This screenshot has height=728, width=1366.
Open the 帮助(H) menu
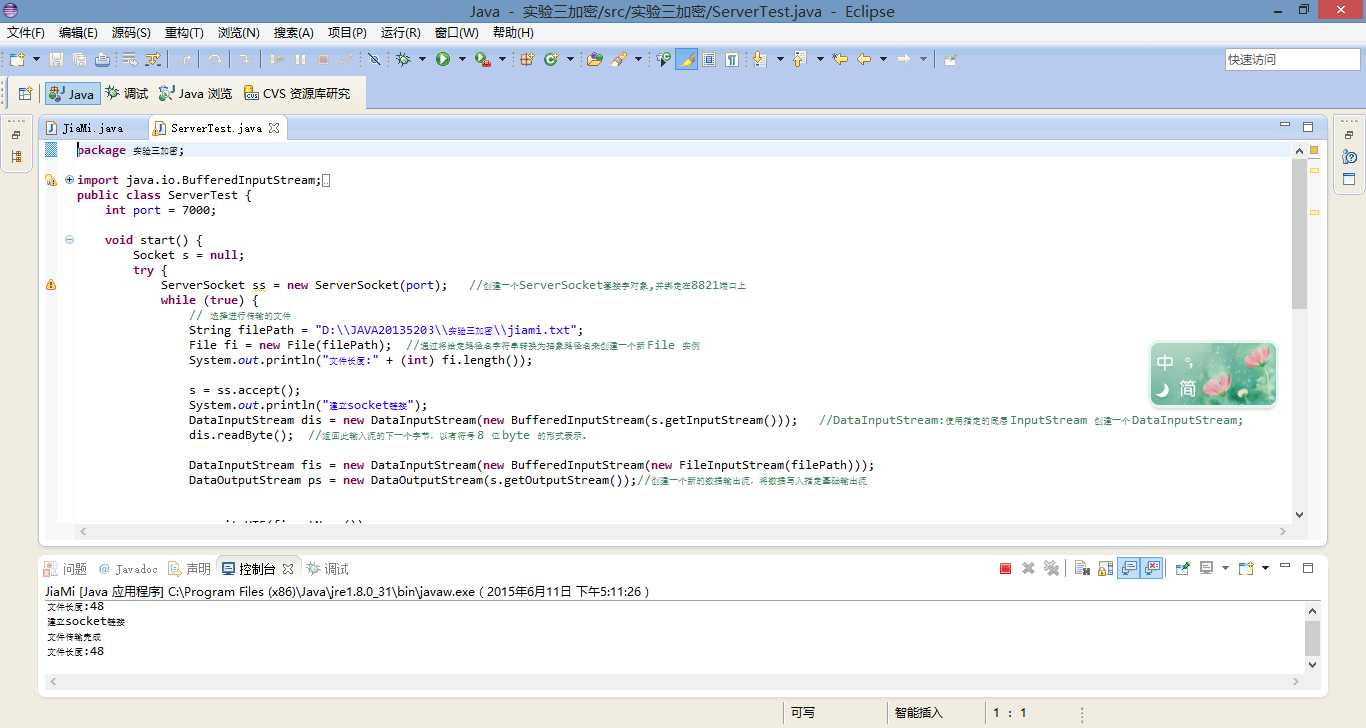pos(513,32)
